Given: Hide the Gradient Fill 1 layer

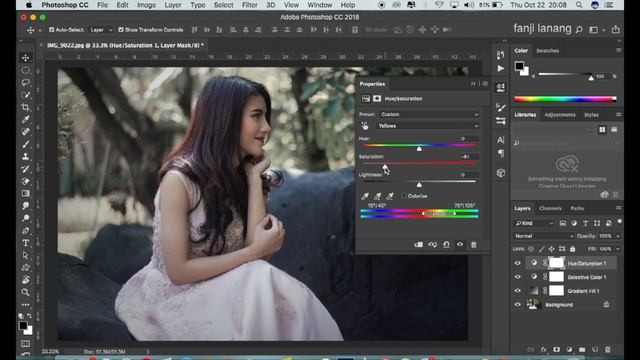Looking at the screenshot, I should click(x=518, y=291).
